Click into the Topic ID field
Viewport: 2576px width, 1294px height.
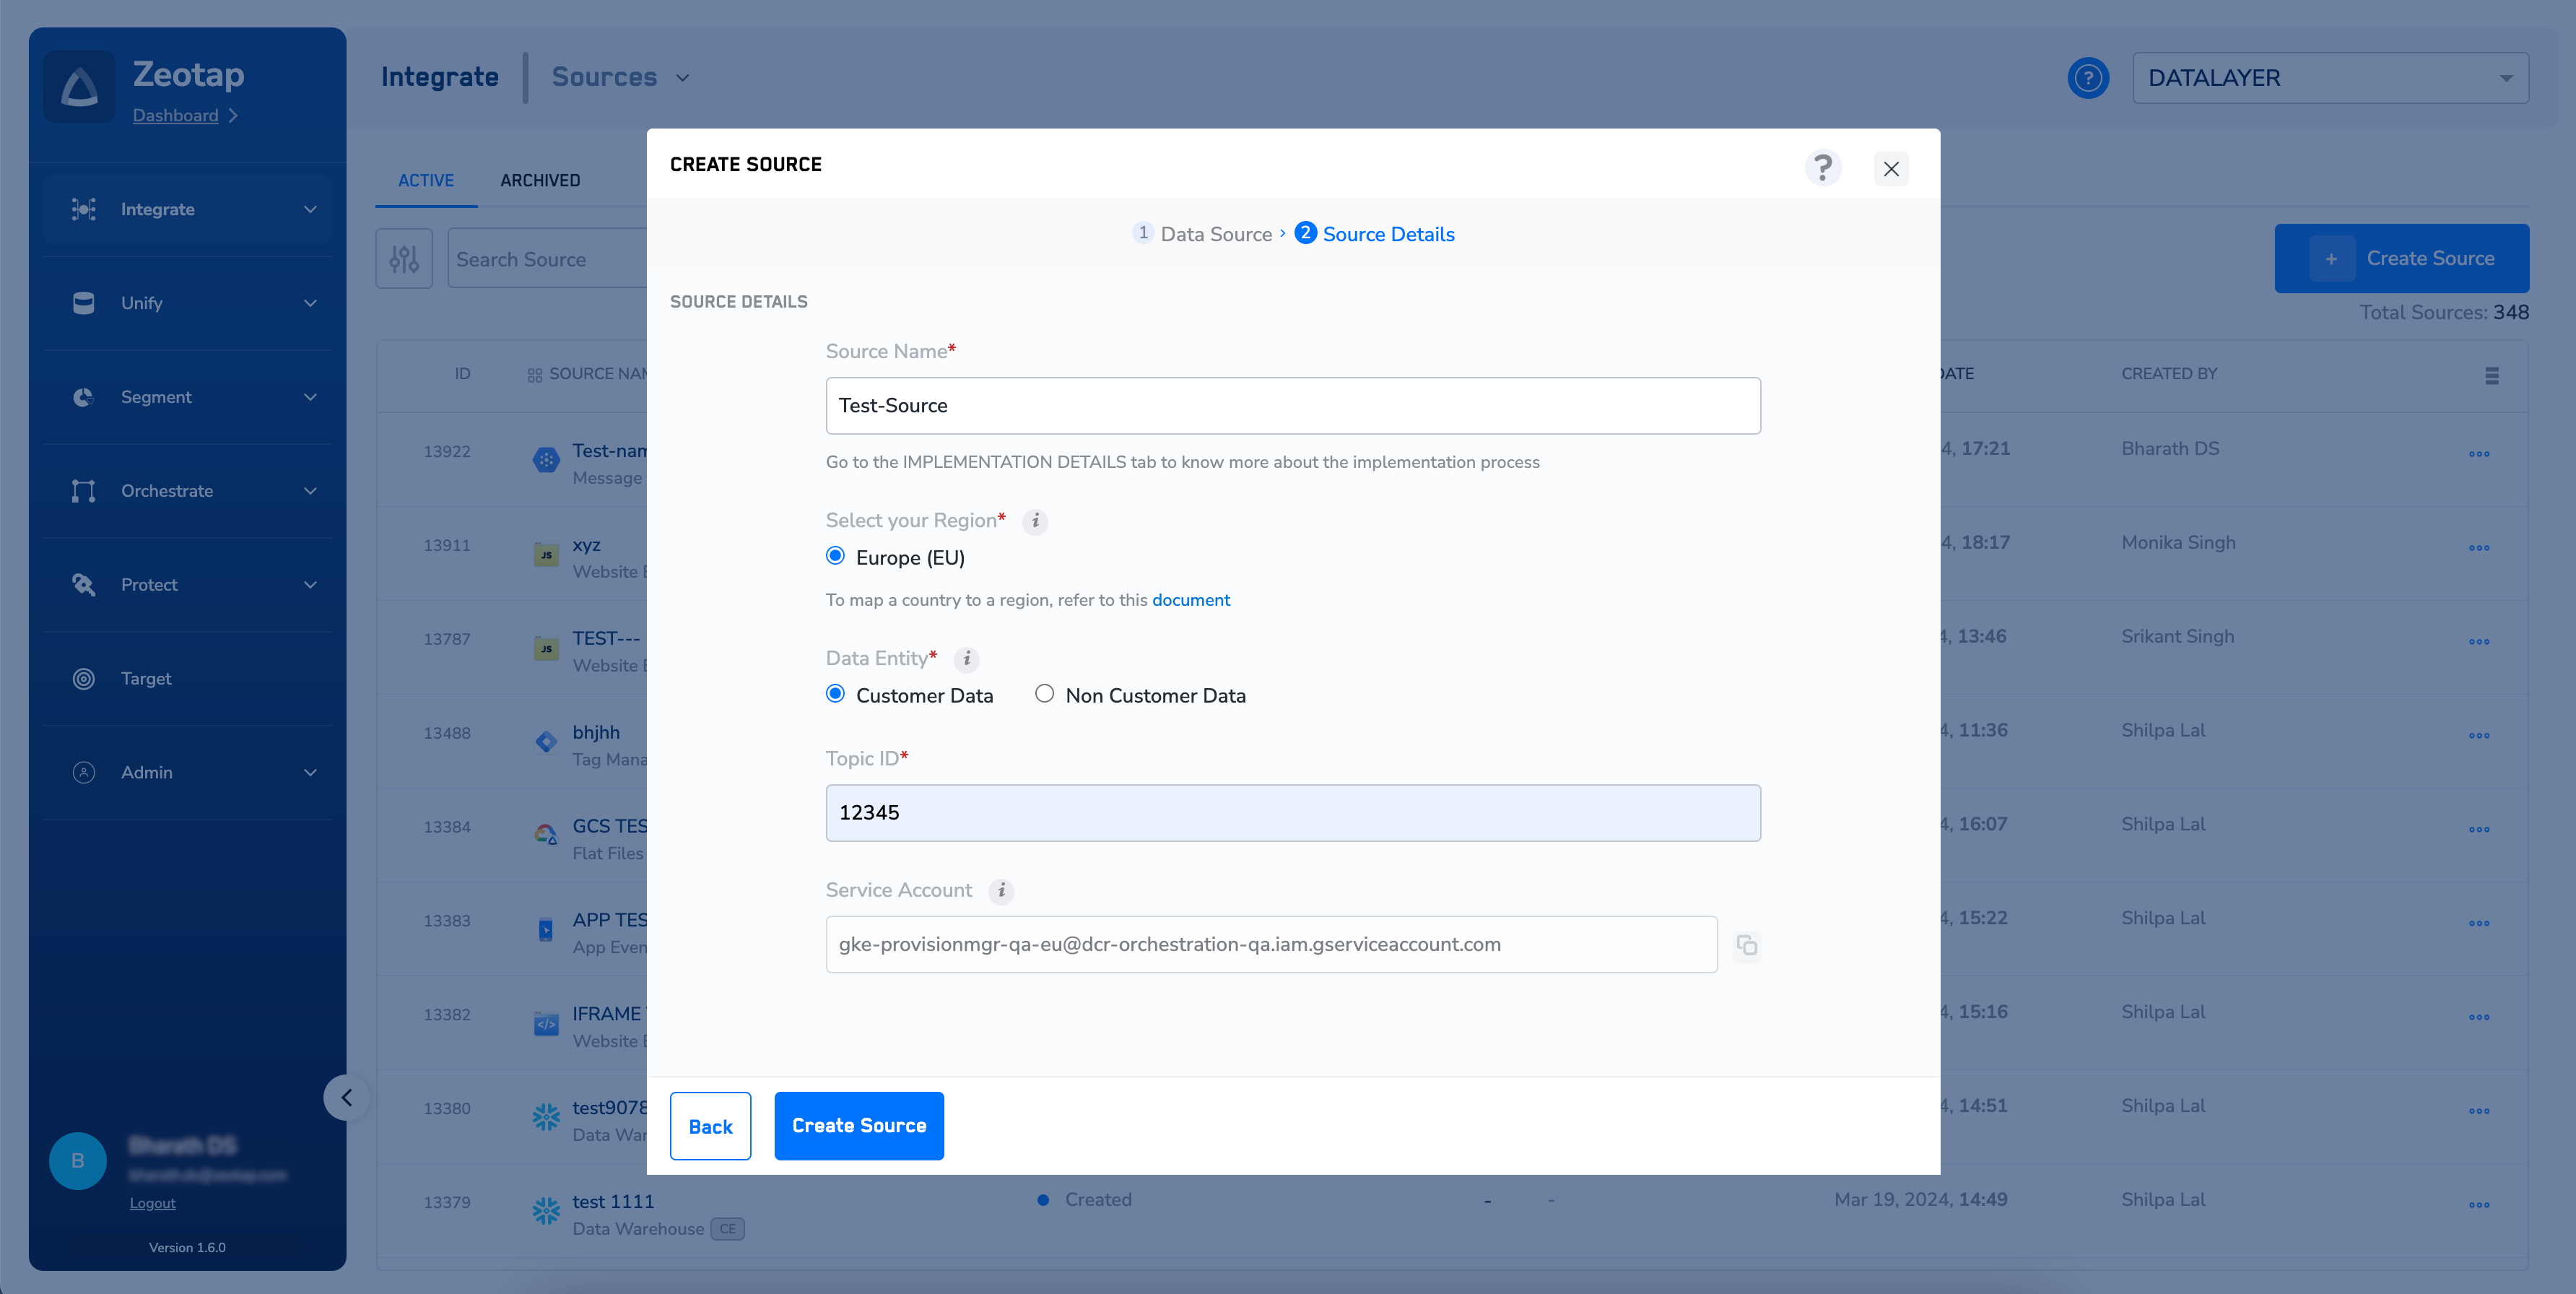(x=1292, y=813)
